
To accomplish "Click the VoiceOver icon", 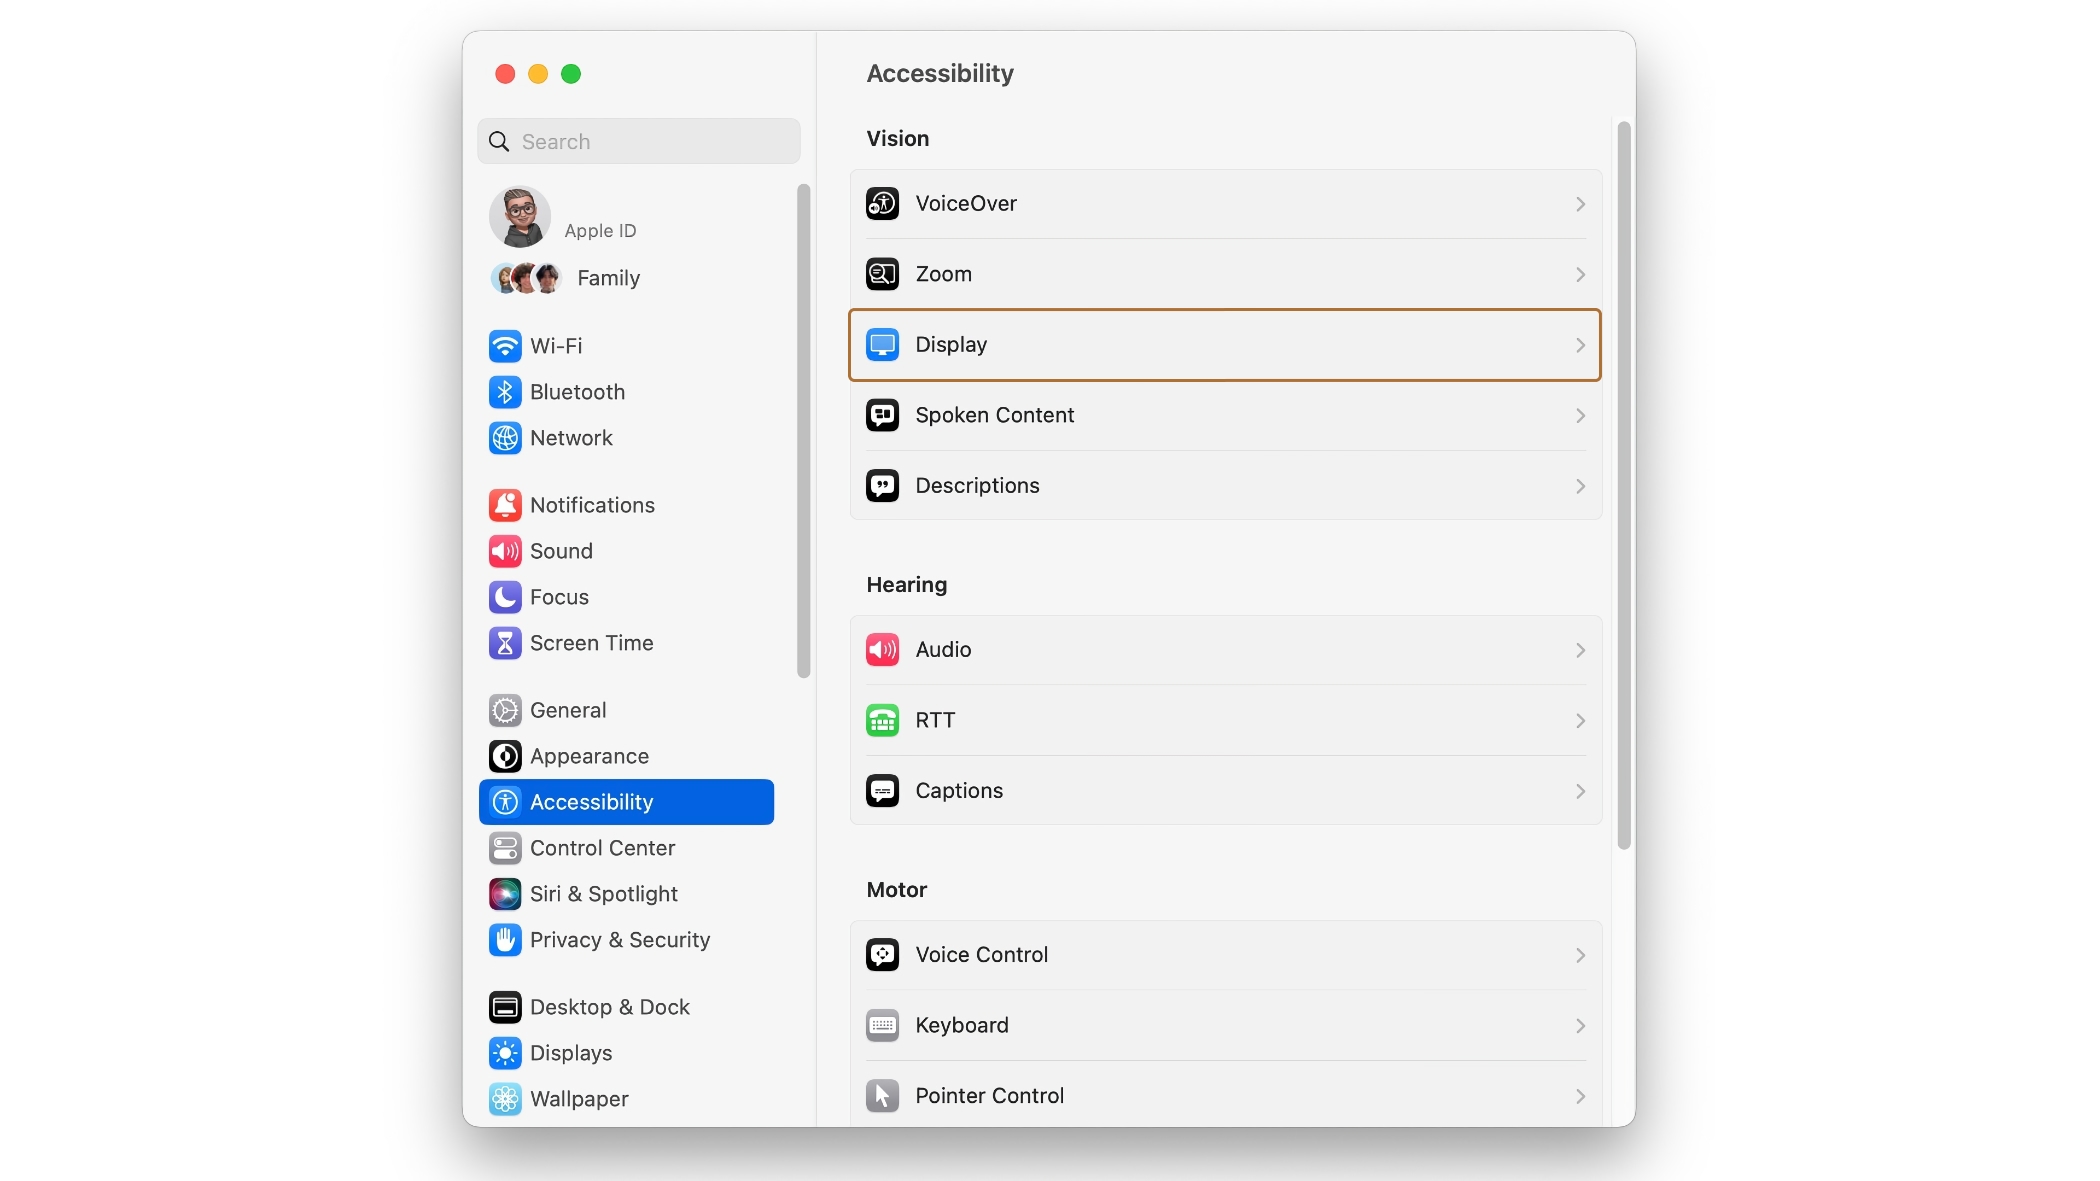I will pyautogui.click(x=882, y=204).
